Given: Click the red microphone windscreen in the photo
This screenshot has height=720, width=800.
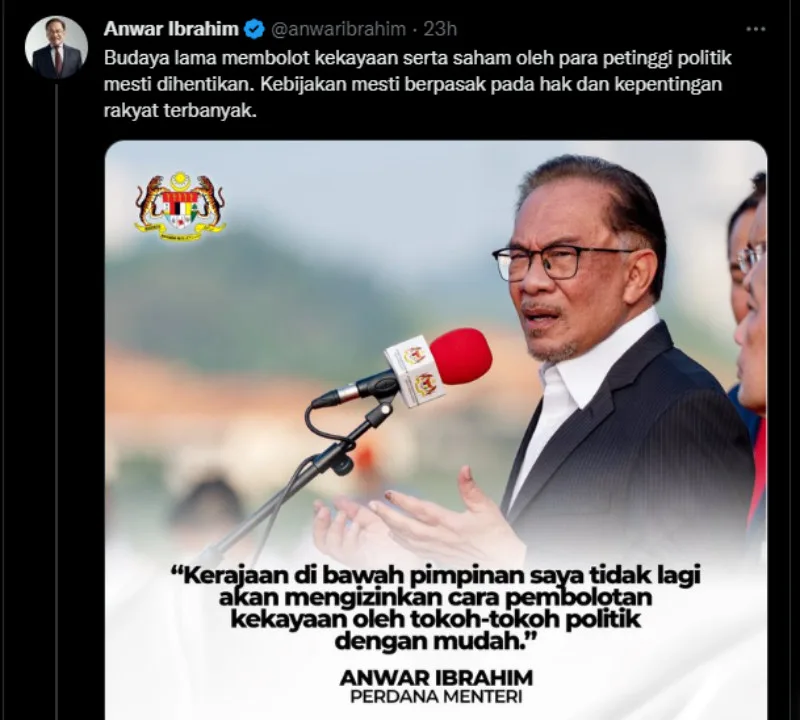Looking at the screenshot, I should [x=461, y=357].
